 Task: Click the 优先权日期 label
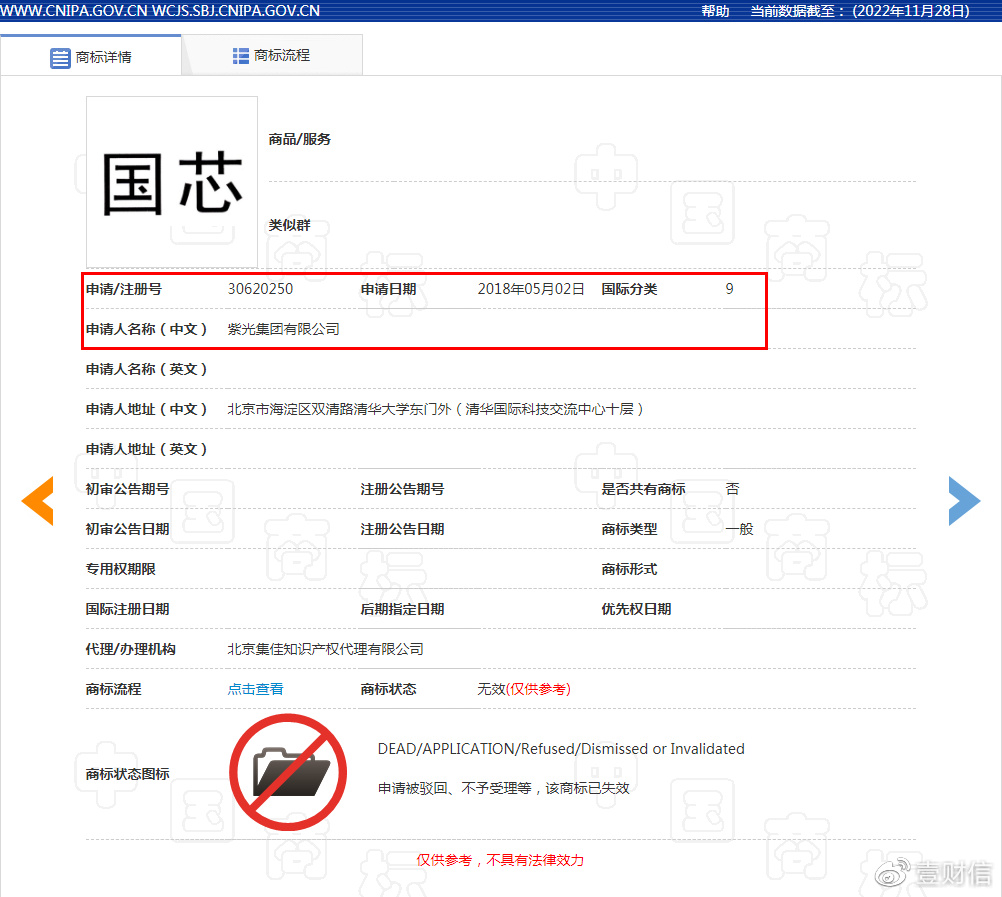pos(636,609)
